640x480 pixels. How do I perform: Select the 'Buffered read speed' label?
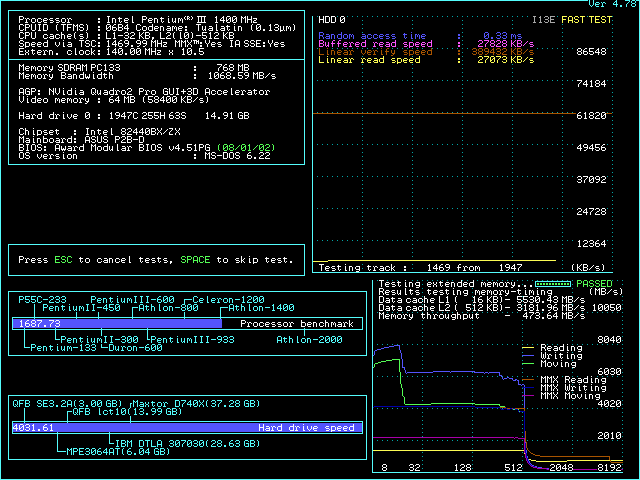(375, 44)
